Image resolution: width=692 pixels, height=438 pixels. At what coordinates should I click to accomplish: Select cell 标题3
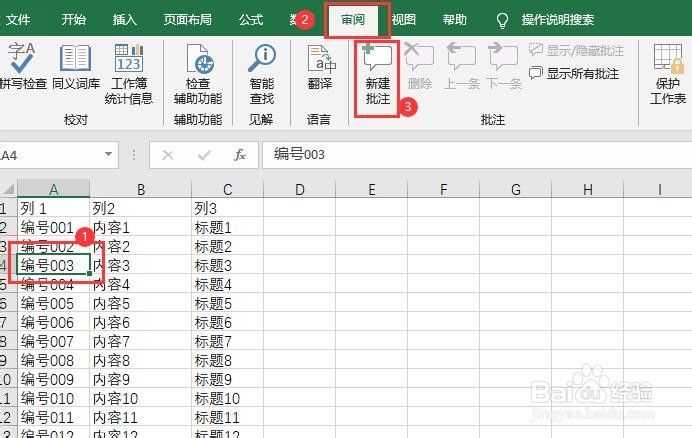point(227,265)
